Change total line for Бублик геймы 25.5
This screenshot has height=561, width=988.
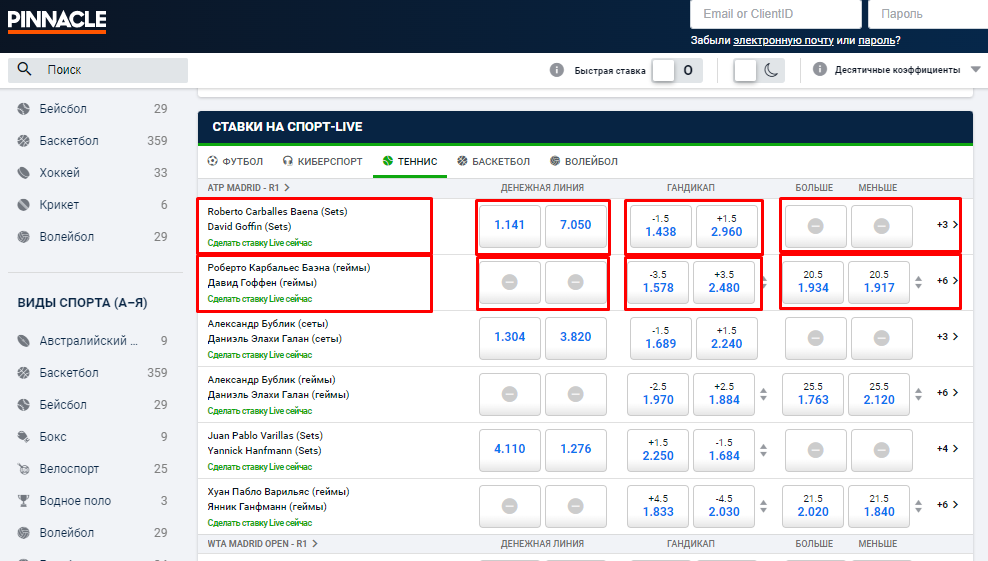[919, 395]
